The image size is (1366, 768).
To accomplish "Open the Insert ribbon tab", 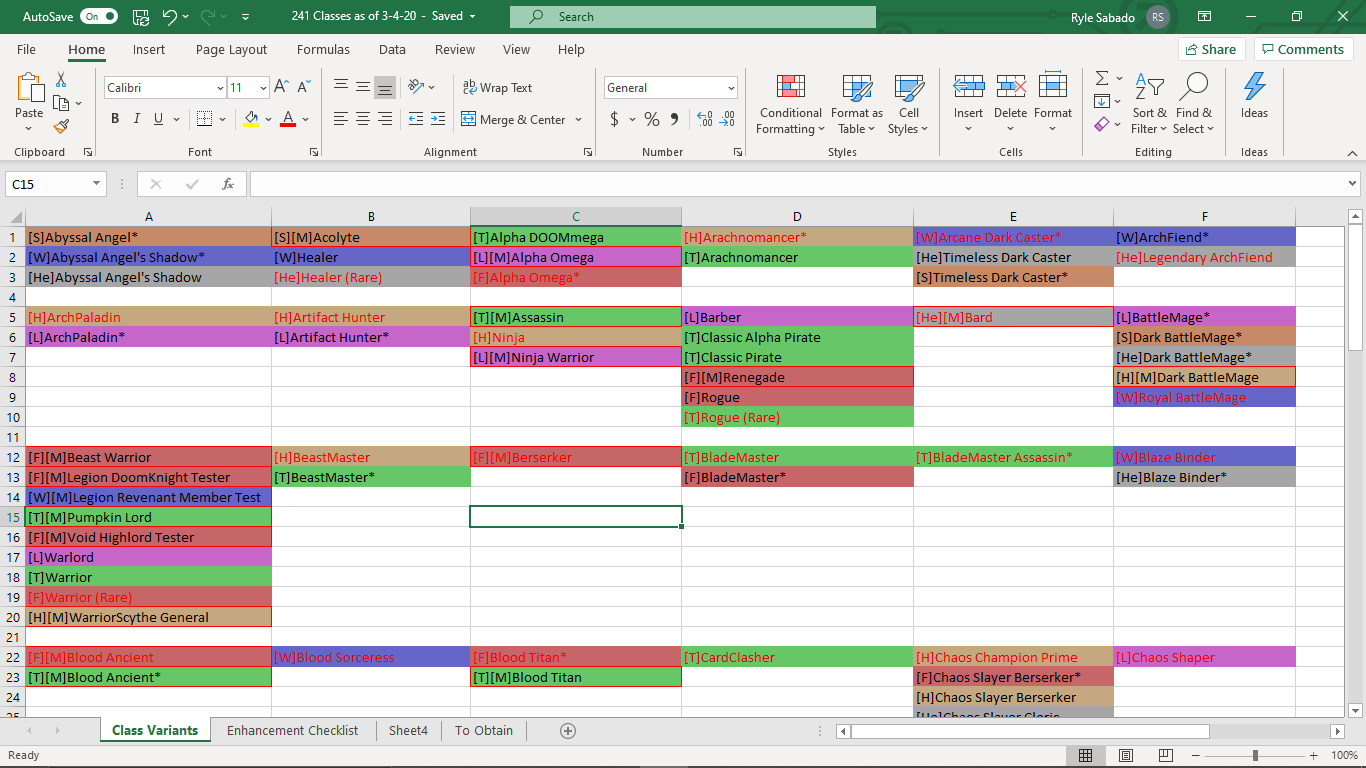I will point(149,50).
